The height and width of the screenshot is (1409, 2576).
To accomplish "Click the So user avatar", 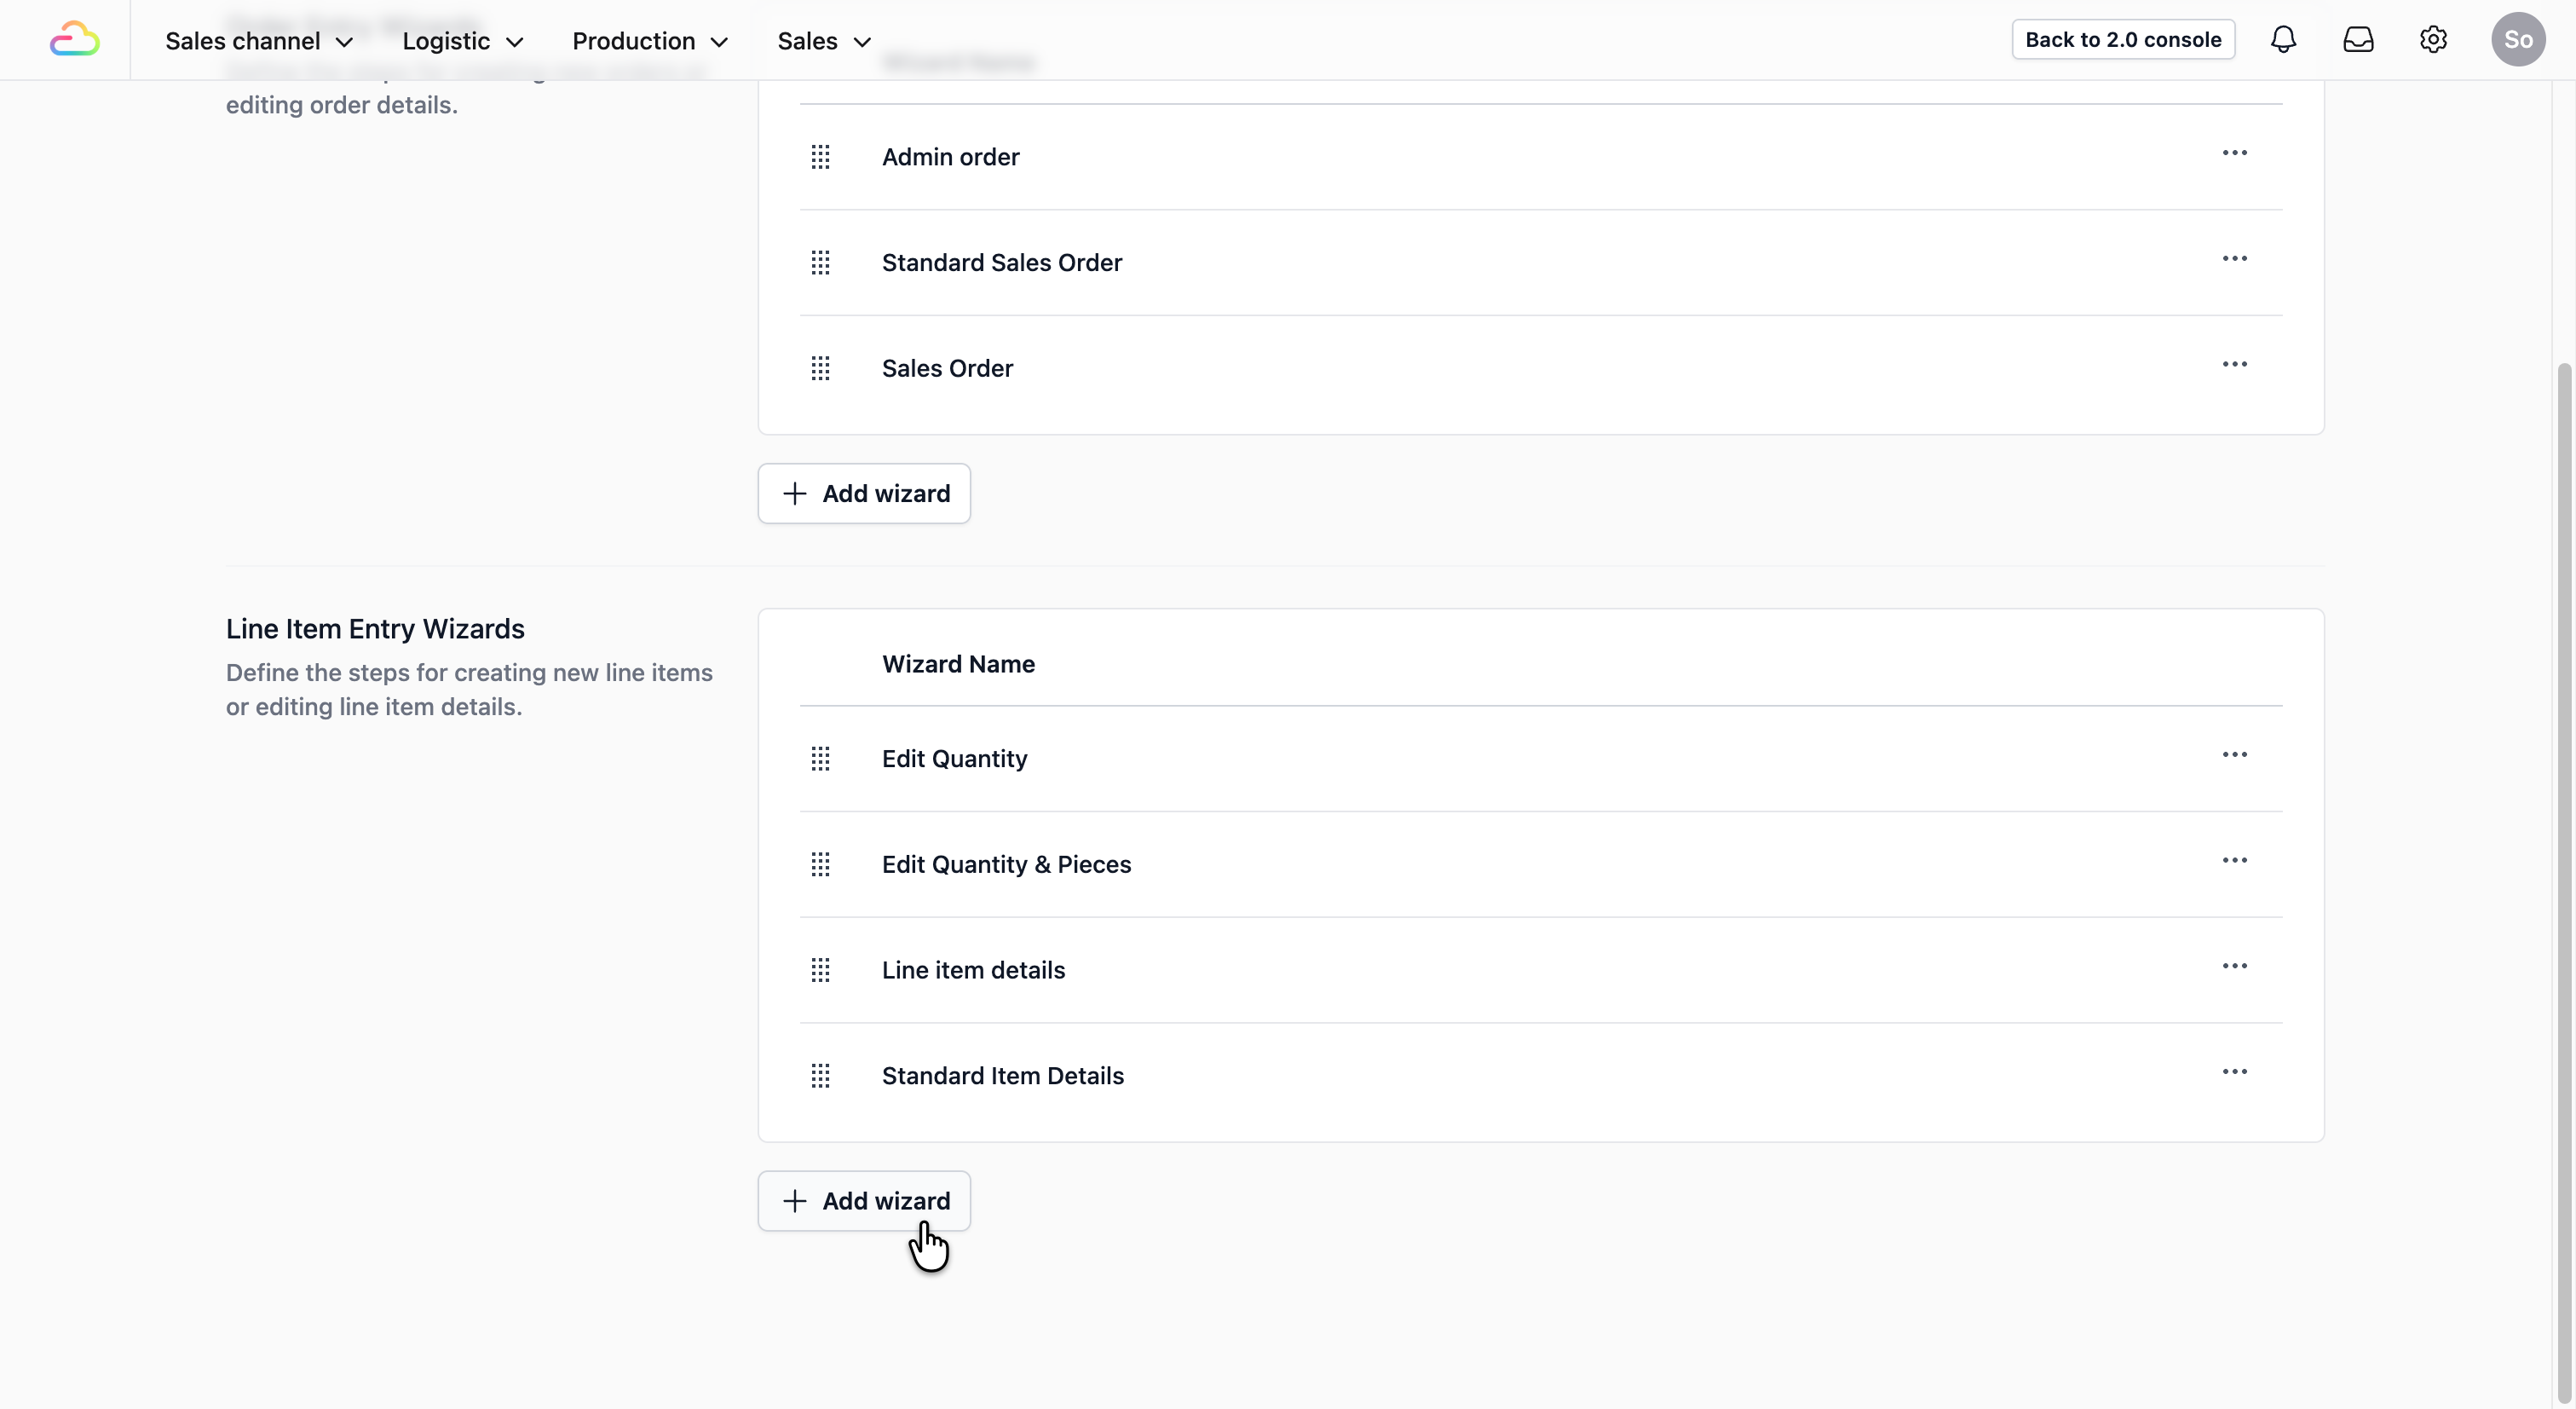I will pos(2517,40).
